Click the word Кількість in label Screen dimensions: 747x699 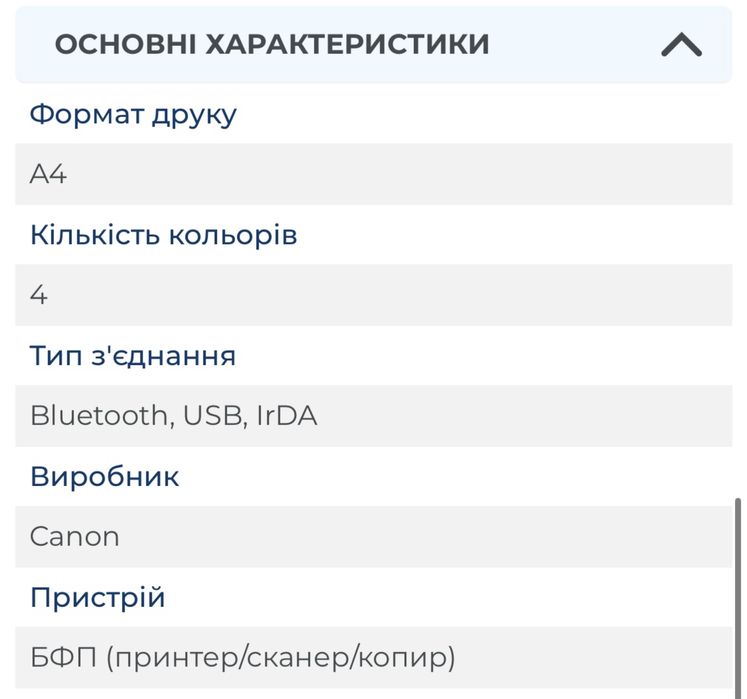(91, 235)
